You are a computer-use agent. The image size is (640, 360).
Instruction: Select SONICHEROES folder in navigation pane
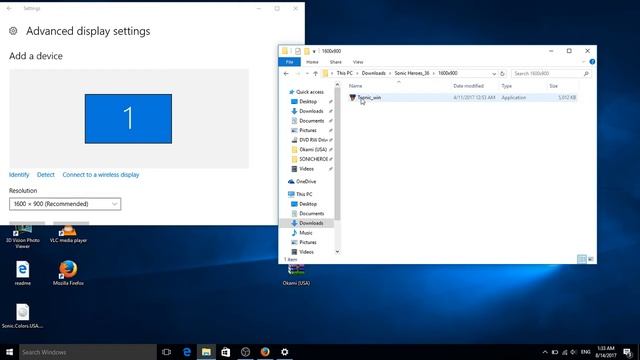tap(313, 159)
